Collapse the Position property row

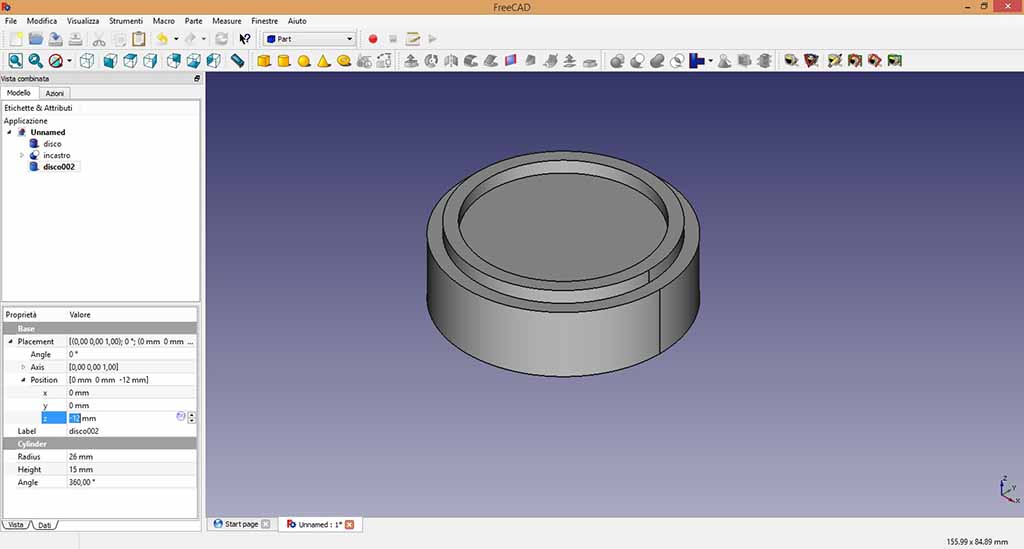(x=23, y=379)
